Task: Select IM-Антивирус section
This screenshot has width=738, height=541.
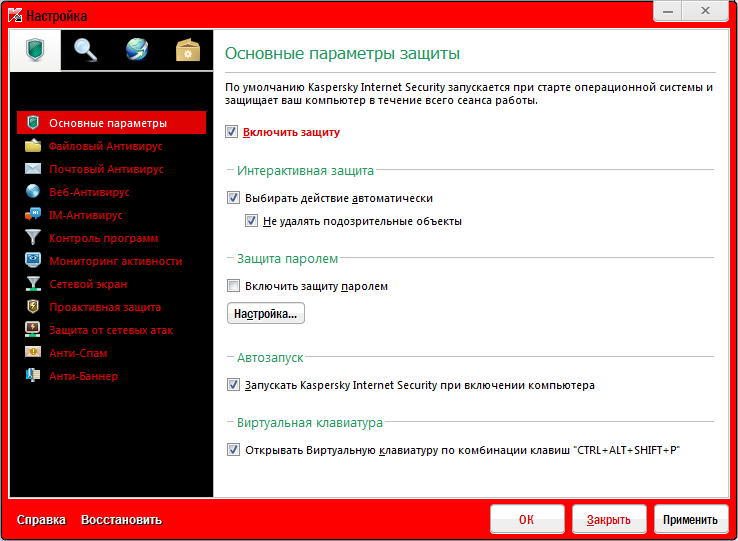Action: [86, 215]
